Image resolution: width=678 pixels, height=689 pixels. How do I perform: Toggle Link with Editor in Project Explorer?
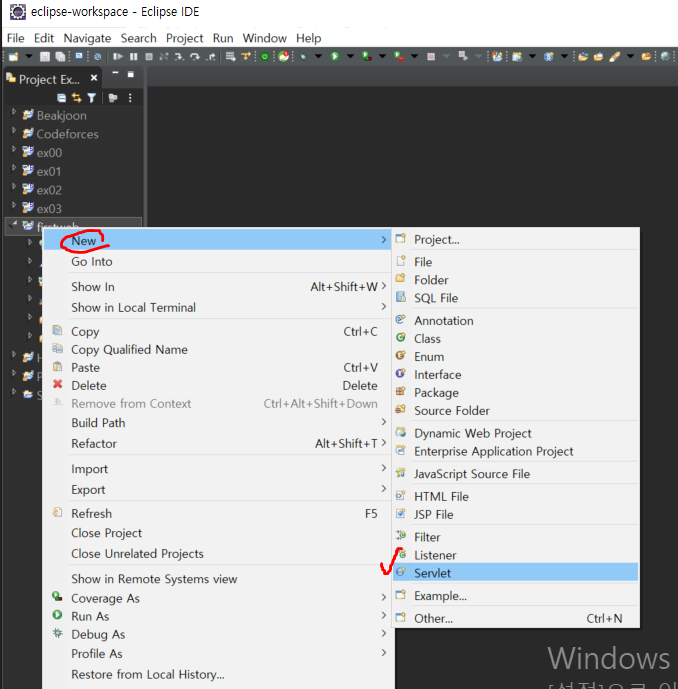tap(77, 98)
